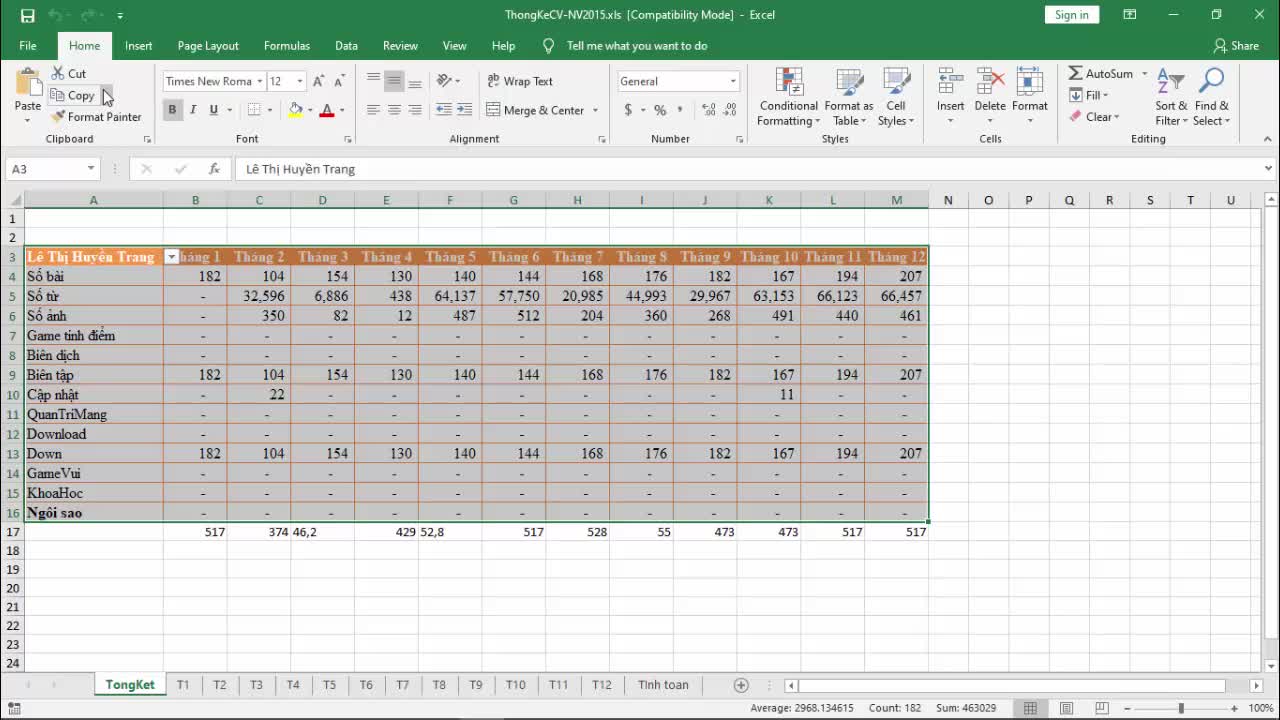1280x720 pixels.
Task: Click Tell me what you want to do
Action: point(637,46)
